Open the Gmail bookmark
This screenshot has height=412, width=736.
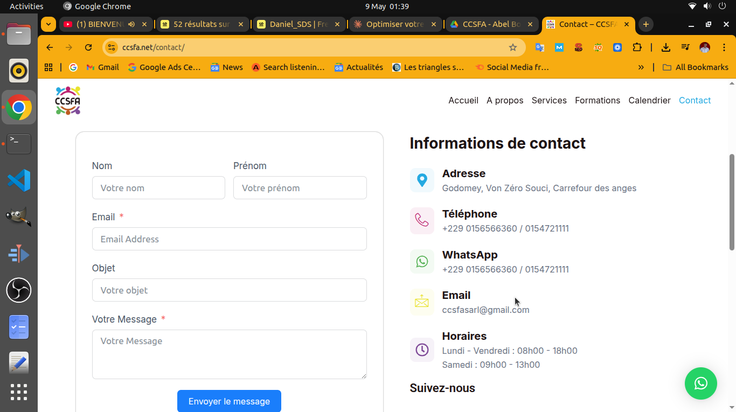click(103, 68)
